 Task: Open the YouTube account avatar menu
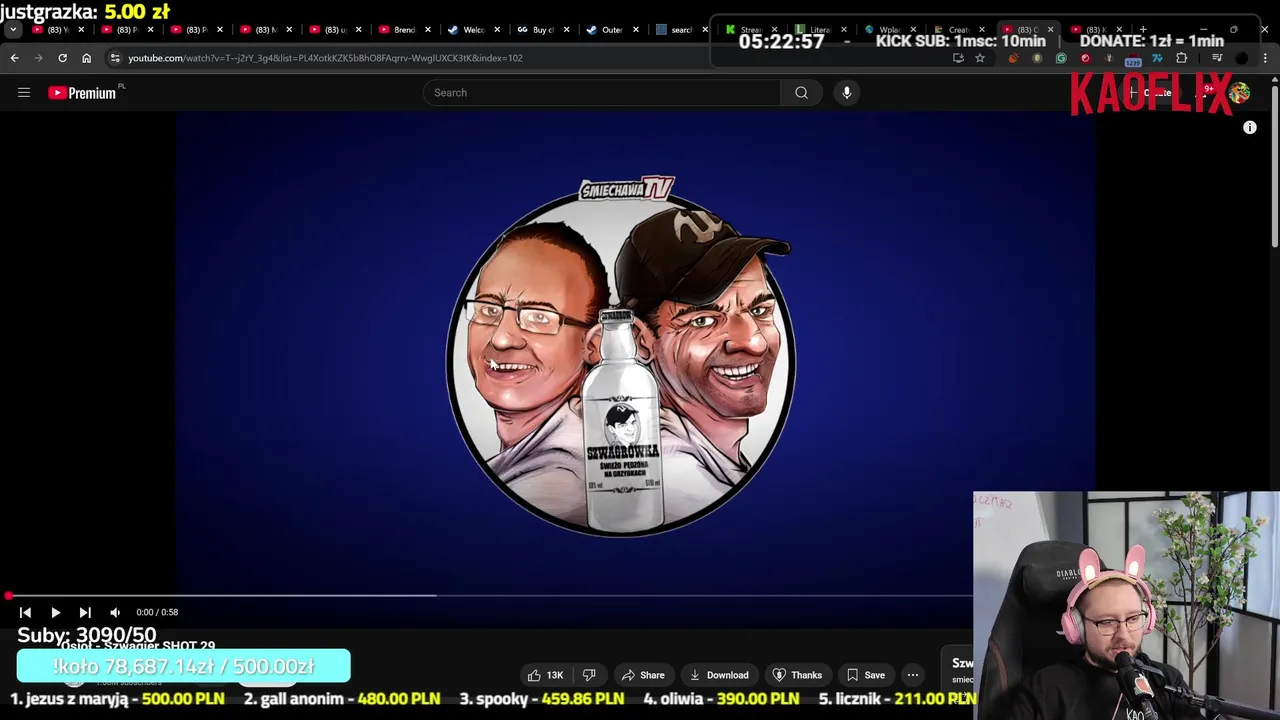(x=1240, y=93)
